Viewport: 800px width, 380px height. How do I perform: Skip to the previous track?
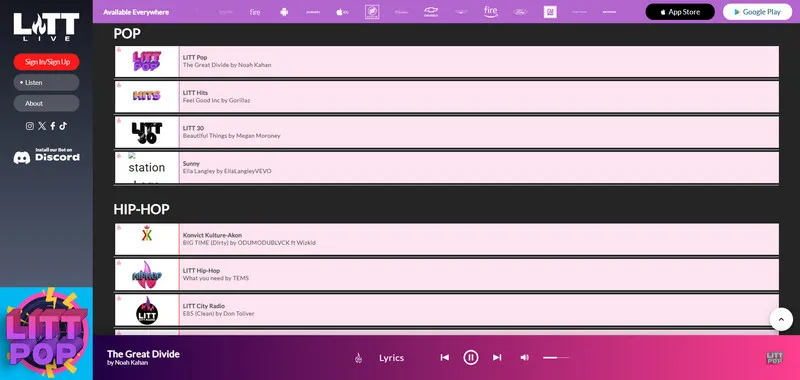coord(444,358)
